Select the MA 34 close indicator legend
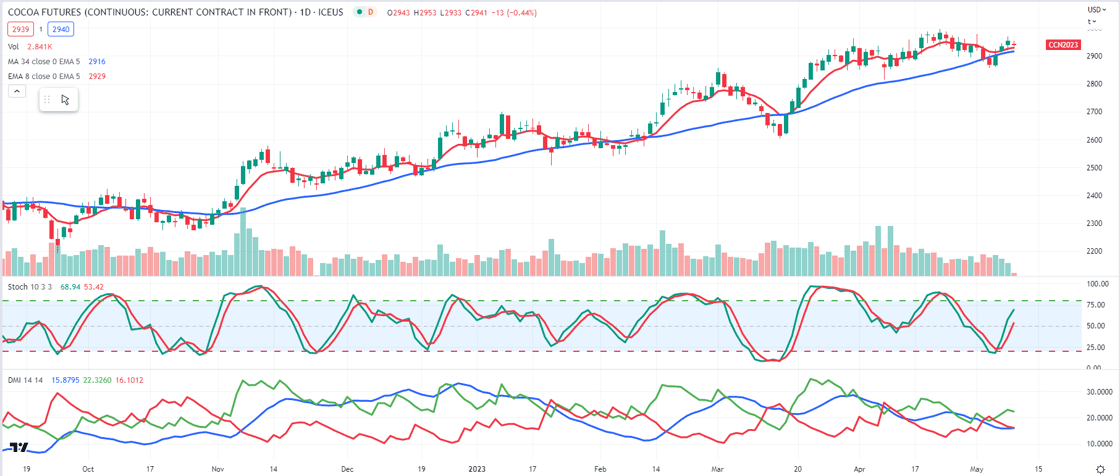Viewport: 1120px width, 476px height. [46, 61]
